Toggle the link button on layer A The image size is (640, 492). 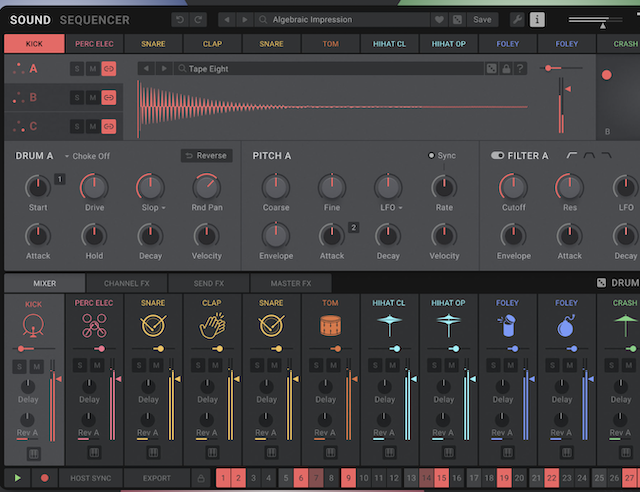109,69
